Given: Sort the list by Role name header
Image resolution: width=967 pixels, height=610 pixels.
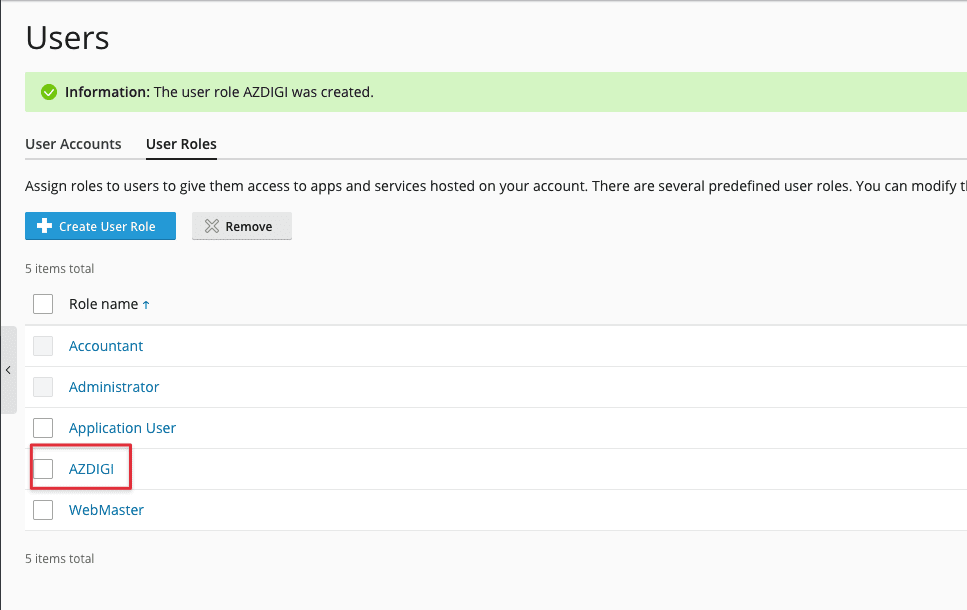Looking at the screenshot, I should click(103, 304).
